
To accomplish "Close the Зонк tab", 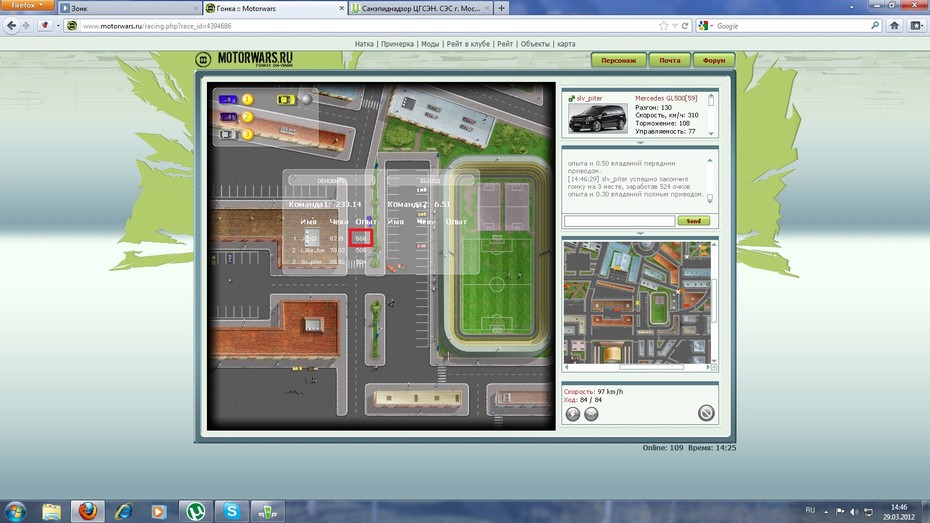I will tap(196, 8).
